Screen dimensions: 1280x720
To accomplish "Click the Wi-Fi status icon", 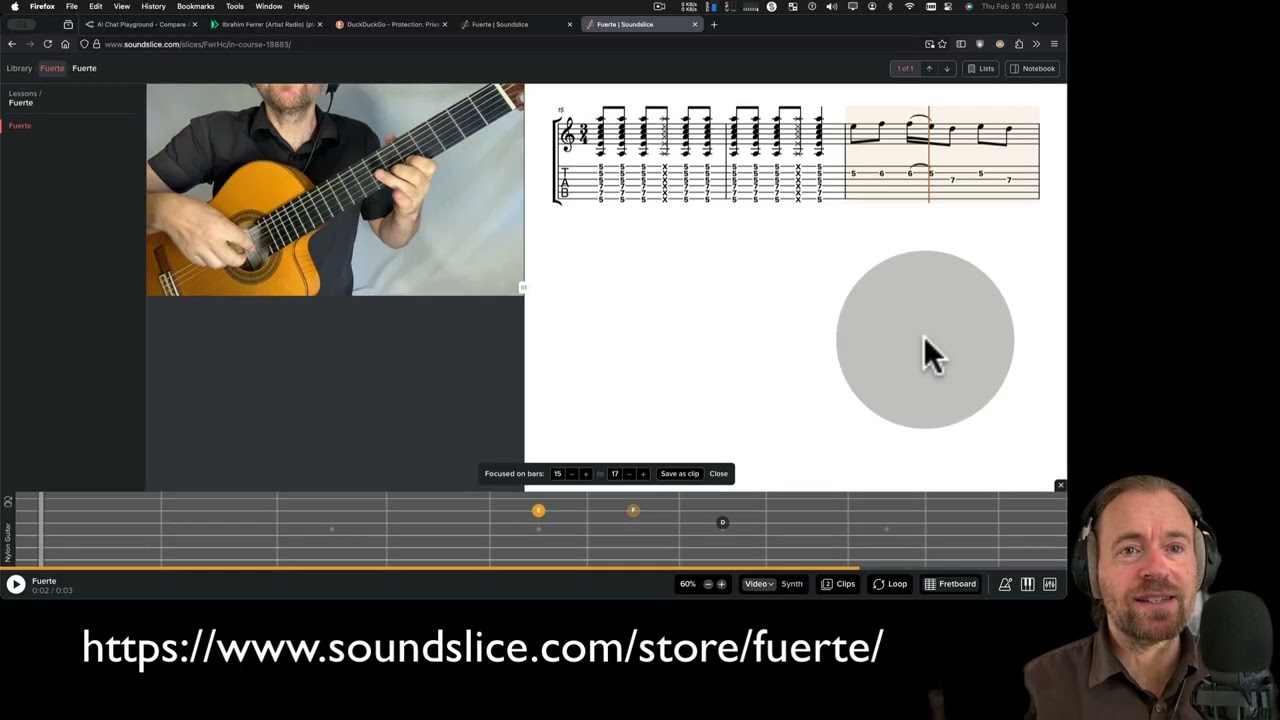I will coord(909,6).
